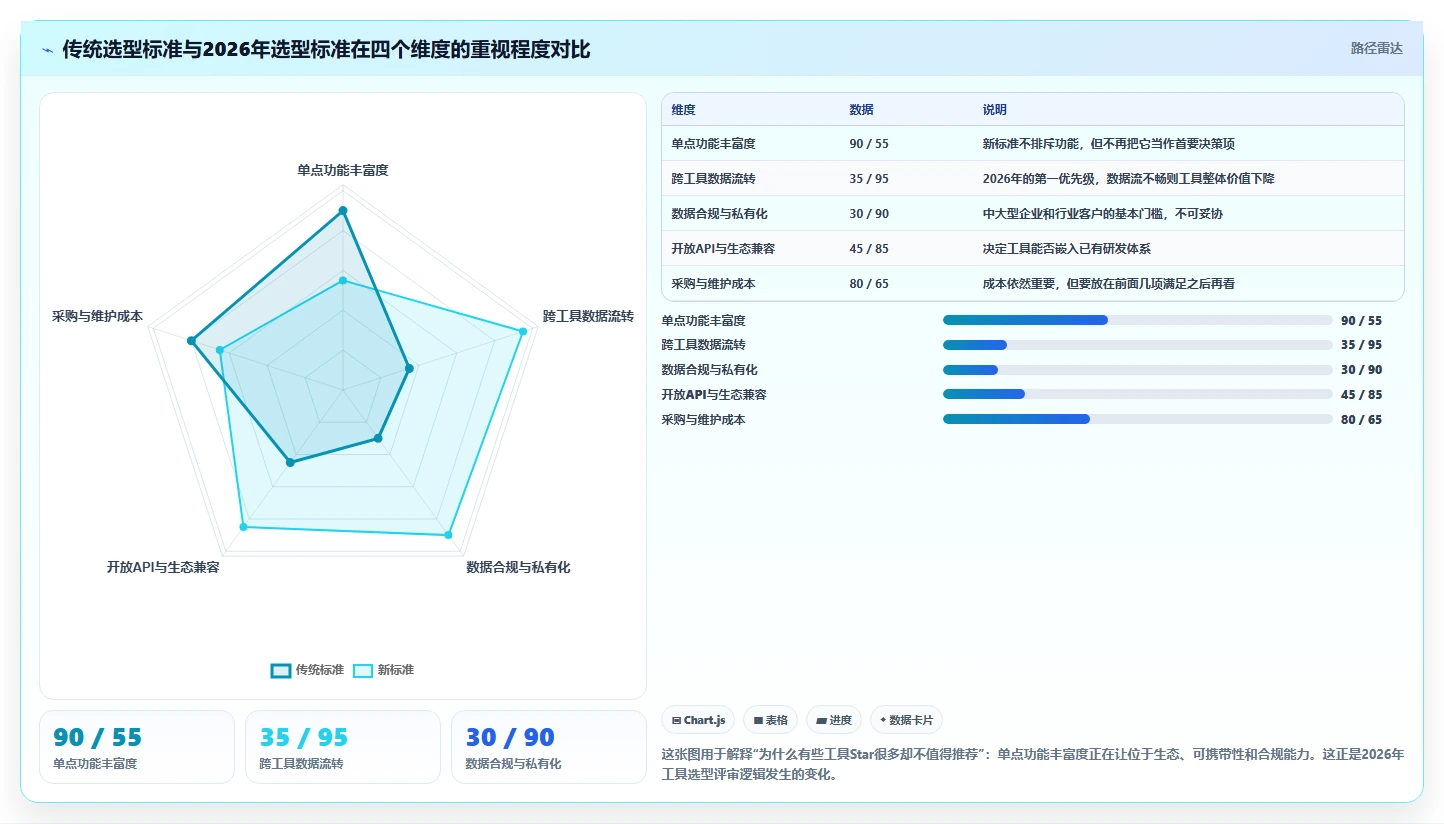Click the new-standard data point on the 跨工具数据流转 axis
1444x824 pixels.
[522, 331]
